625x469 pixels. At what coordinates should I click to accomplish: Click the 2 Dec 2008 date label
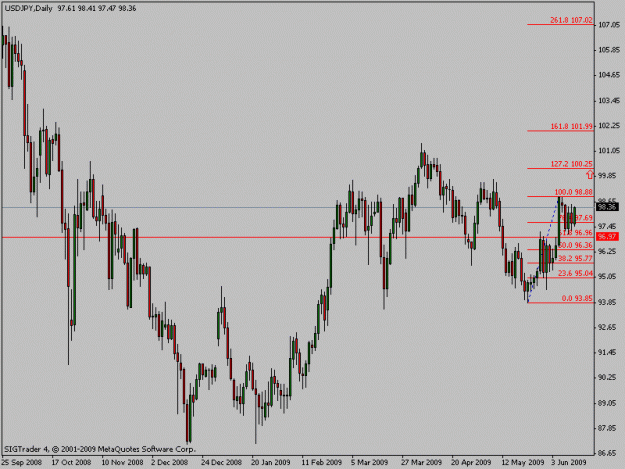[x=170, y=462]
